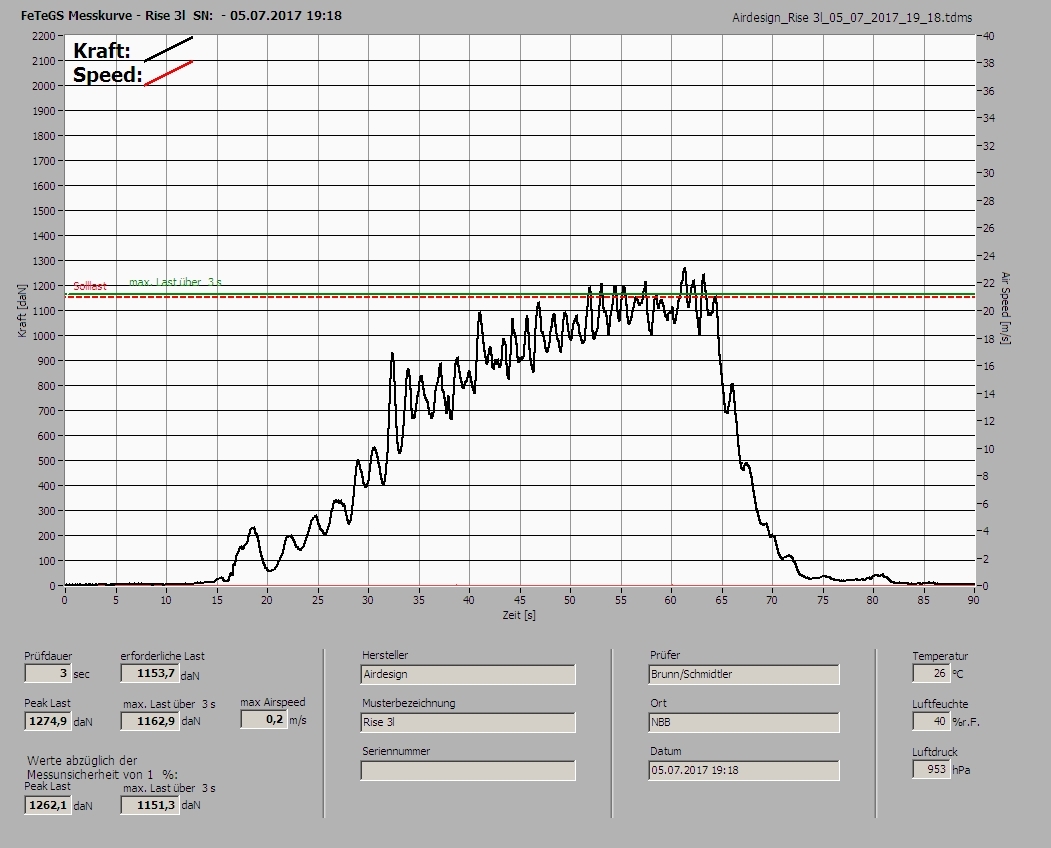1051x848 pixels.
Task: Click the 'max Airspeed' label
Action: coord(273,702)
